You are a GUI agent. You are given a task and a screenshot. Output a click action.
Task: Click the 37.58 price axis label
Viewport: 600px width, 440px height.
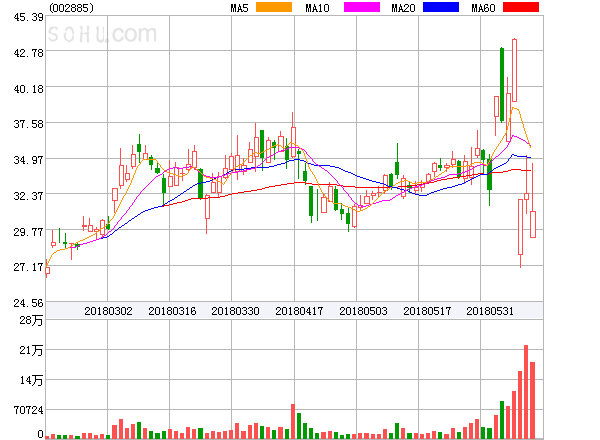[28, 124]
